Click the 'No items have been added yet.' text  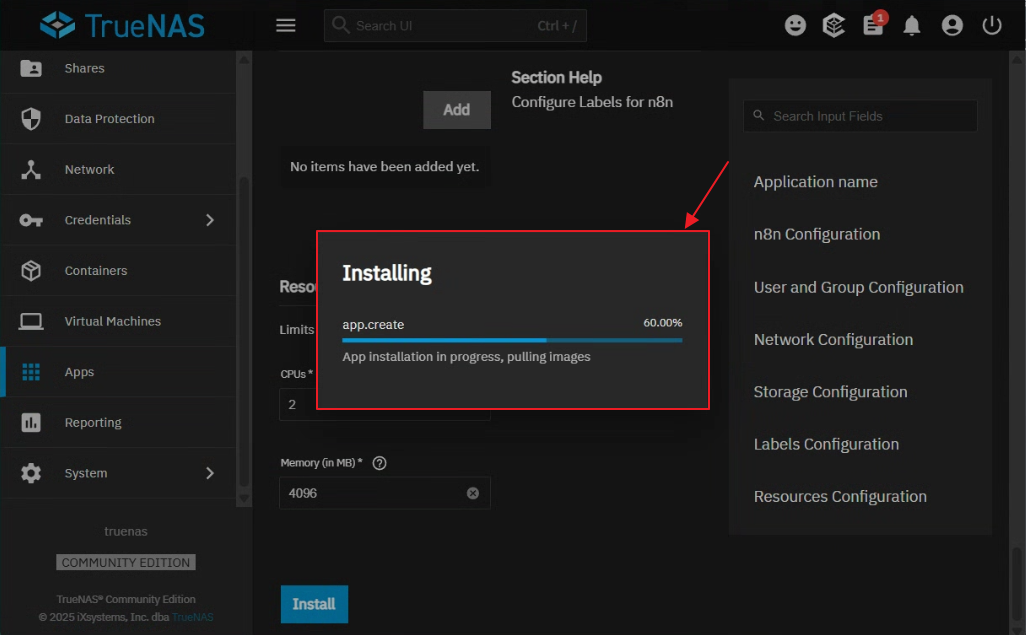coord(385,166)
